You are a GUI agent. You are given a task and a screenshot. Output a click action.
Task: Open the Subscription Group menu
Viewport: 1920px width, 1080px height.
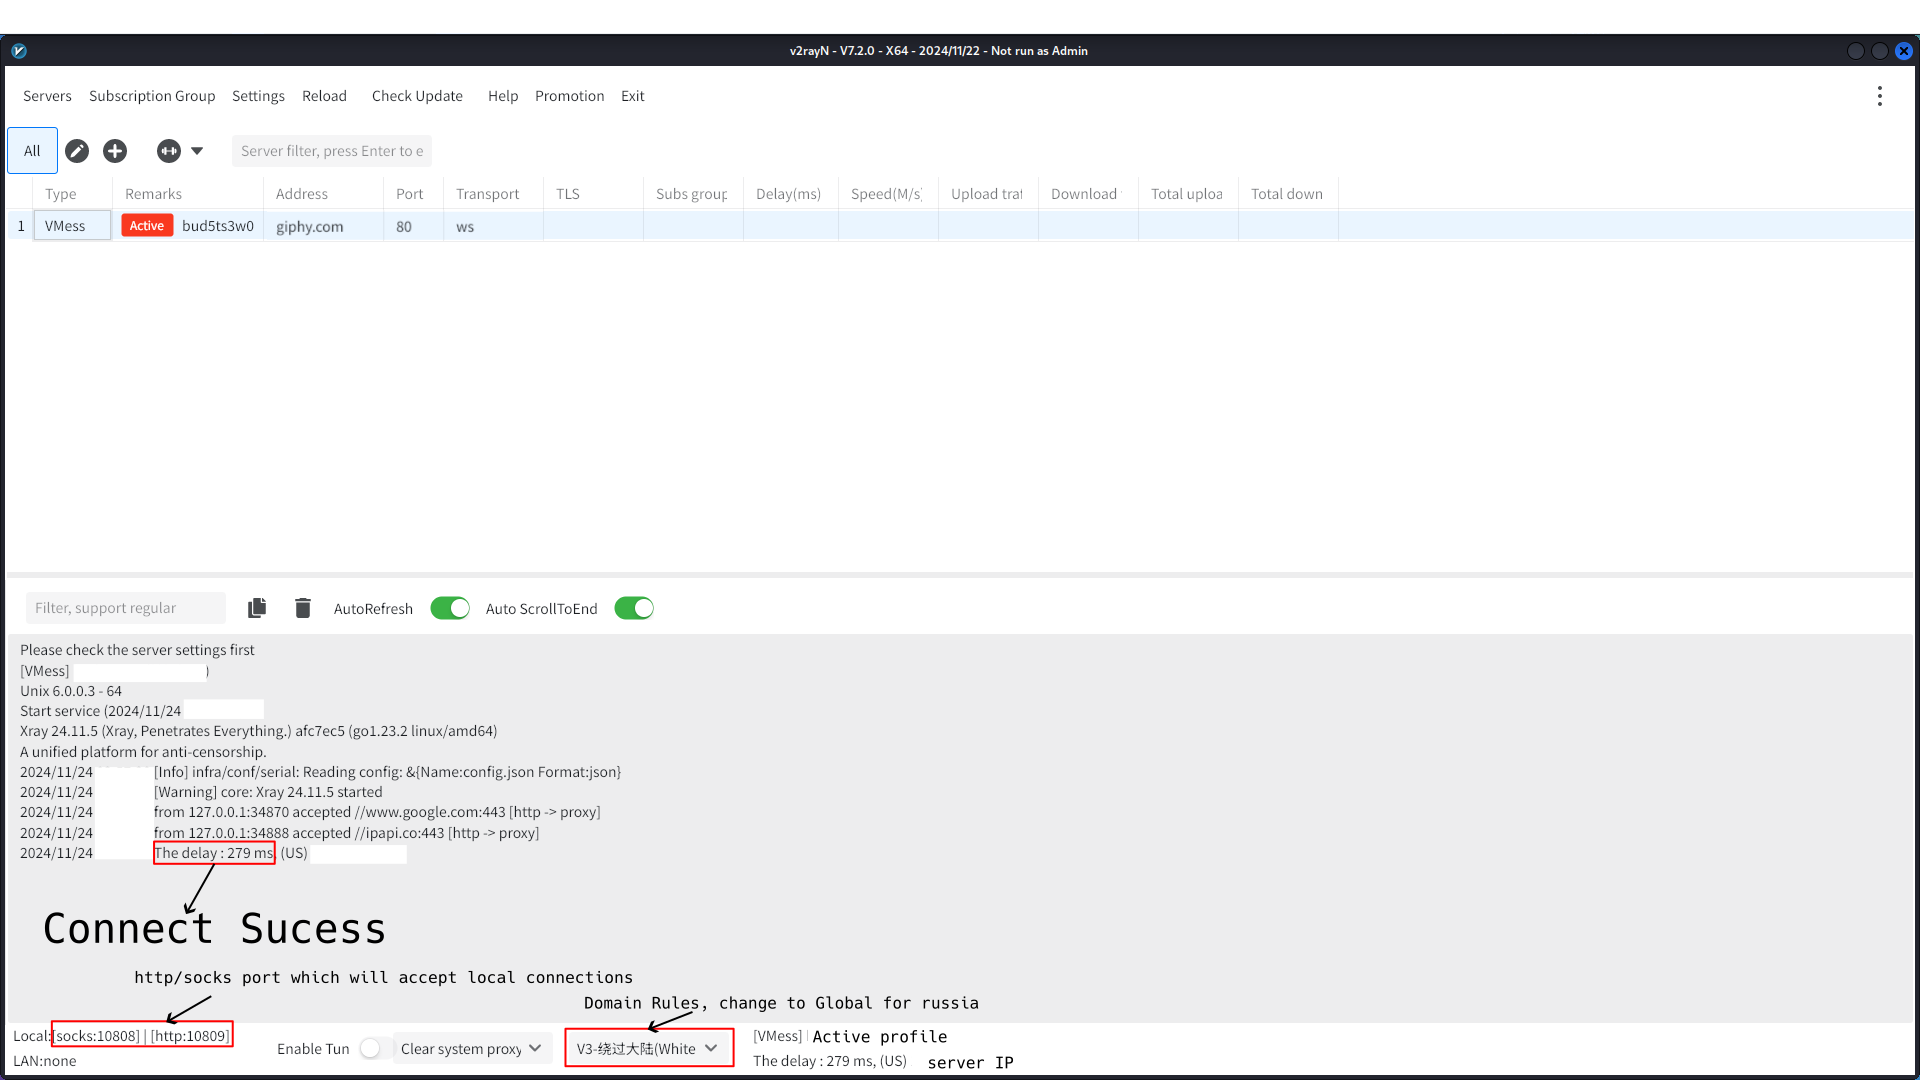(x=152, y=96)
